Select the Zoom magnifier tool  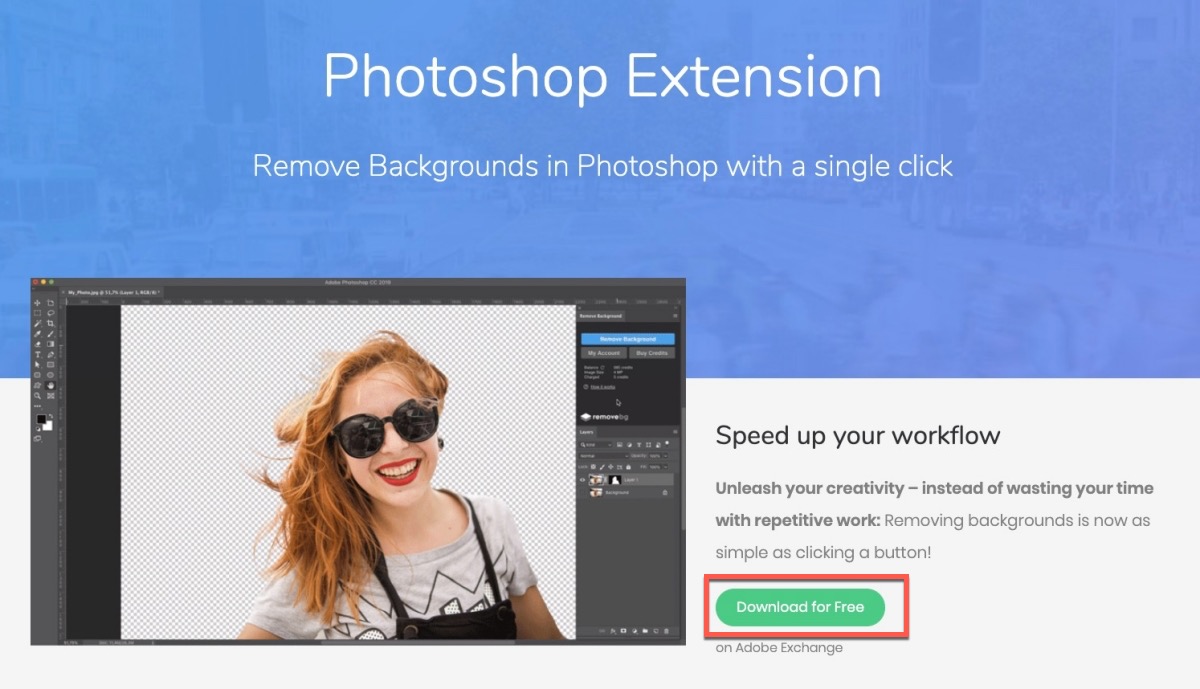(x=37, y=396)
